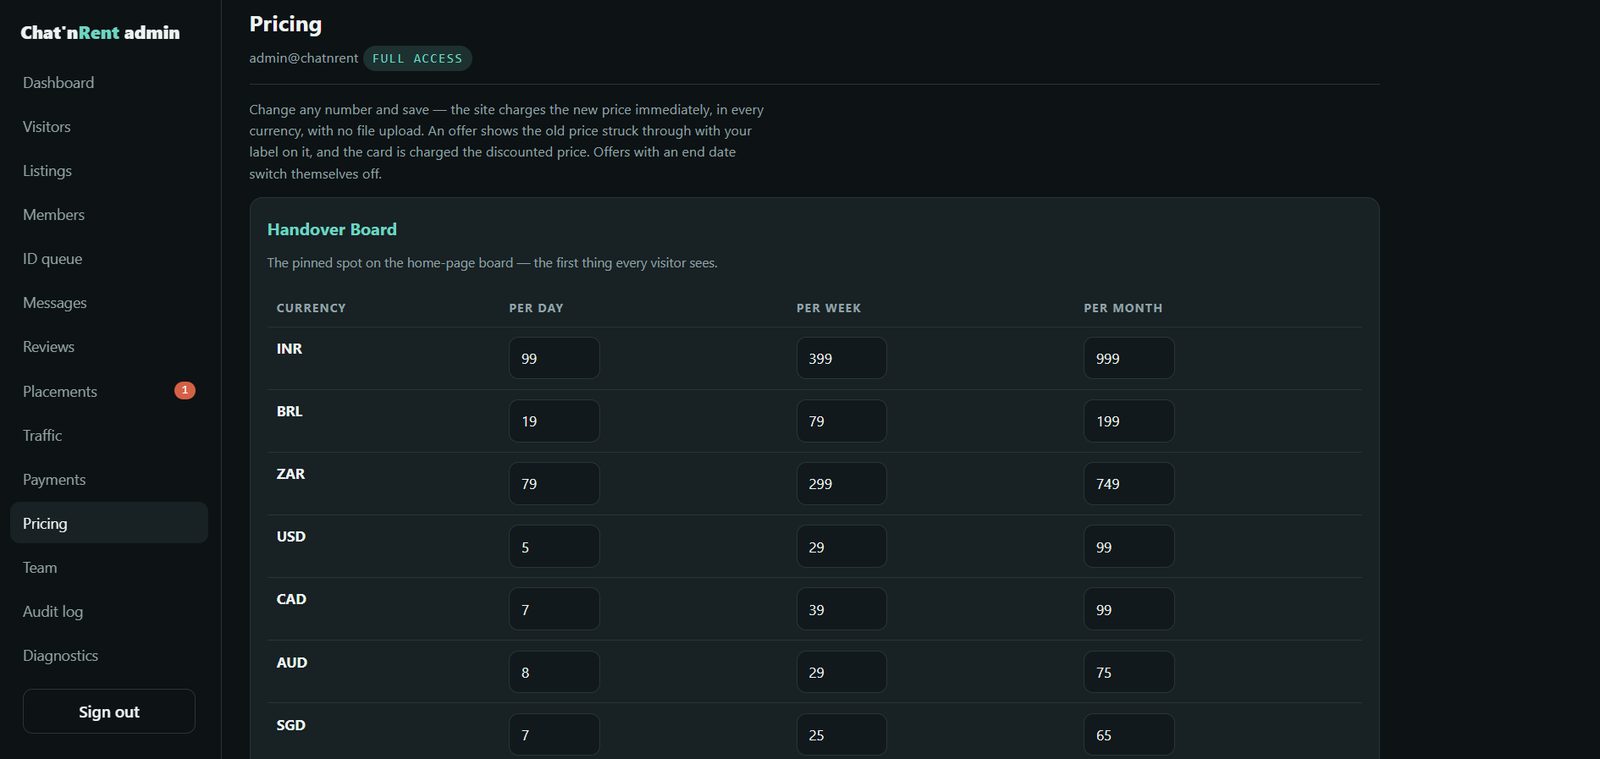Select ZAR per week price box
This screenshot has height=759, width=1600.
tap(841, 483)
